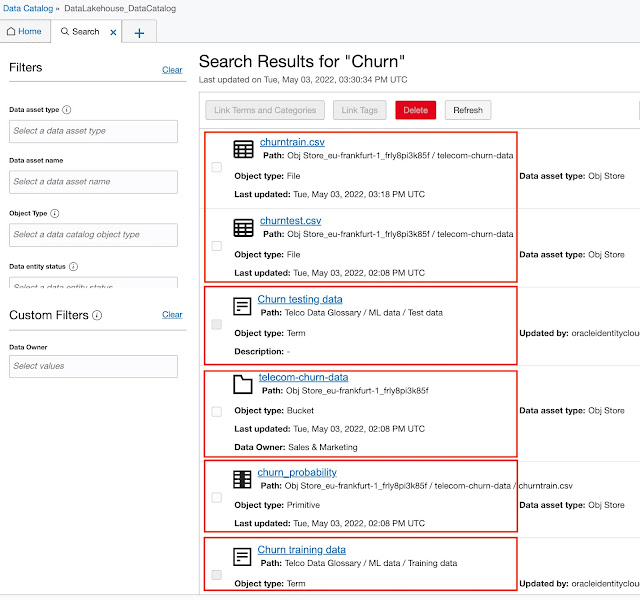The image size is (640, 600).
Task: Refresh the search results
Action: tap(468, 110)
